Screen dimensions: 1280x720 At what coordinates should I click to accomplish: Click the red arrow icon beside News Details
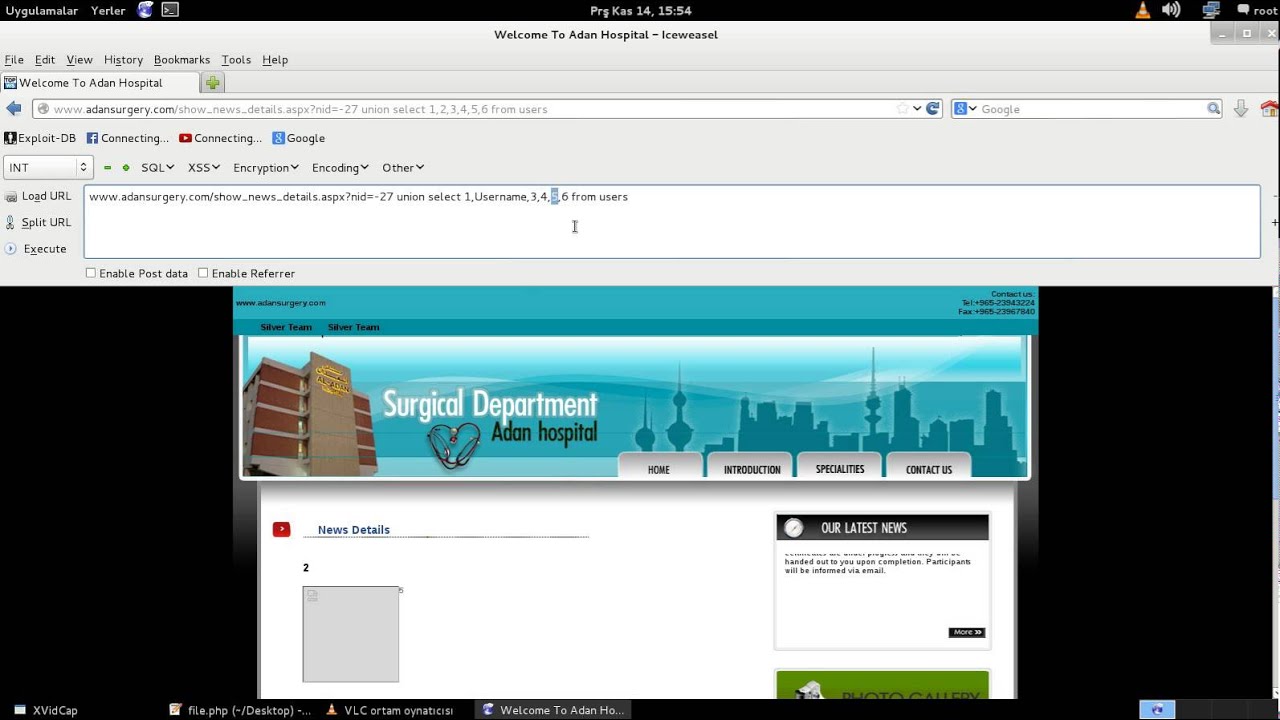tap(281, 529)
